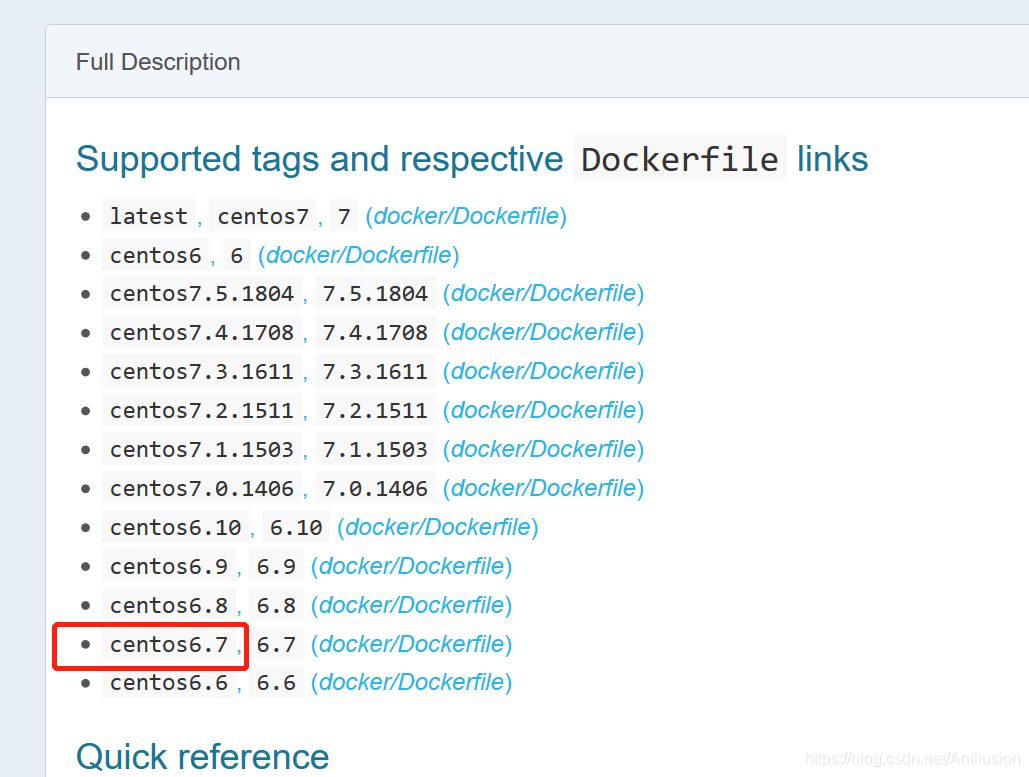Open Dockerfile link for centos6.7
Screen dimensions: 1029x777
click(411, 644)
